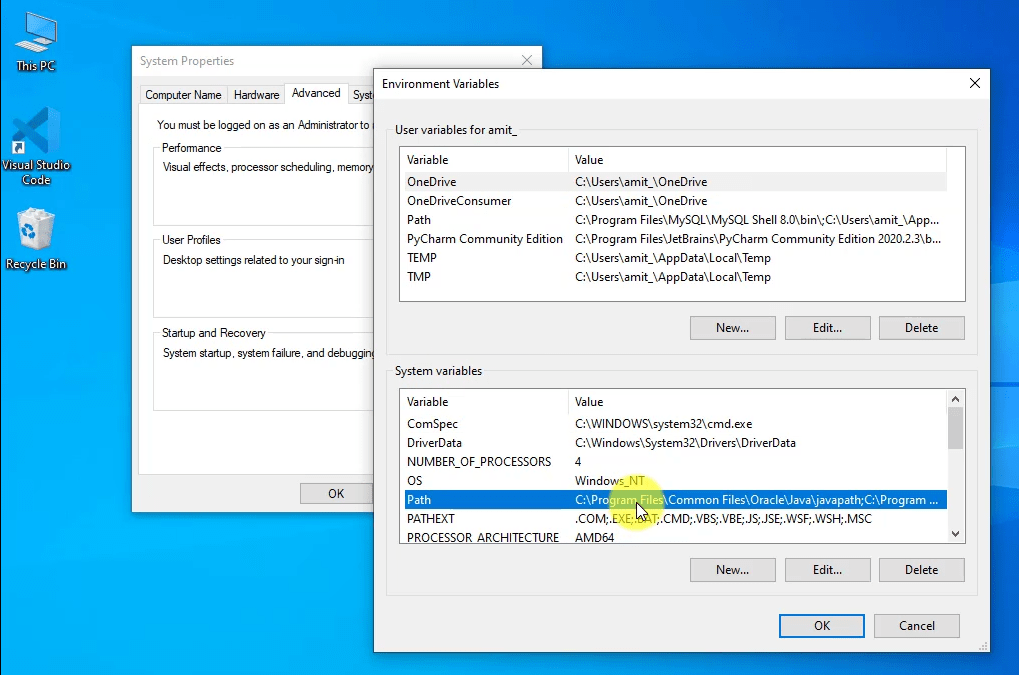
Task: Click Delete under user variables
Action: tap(921, 327)
